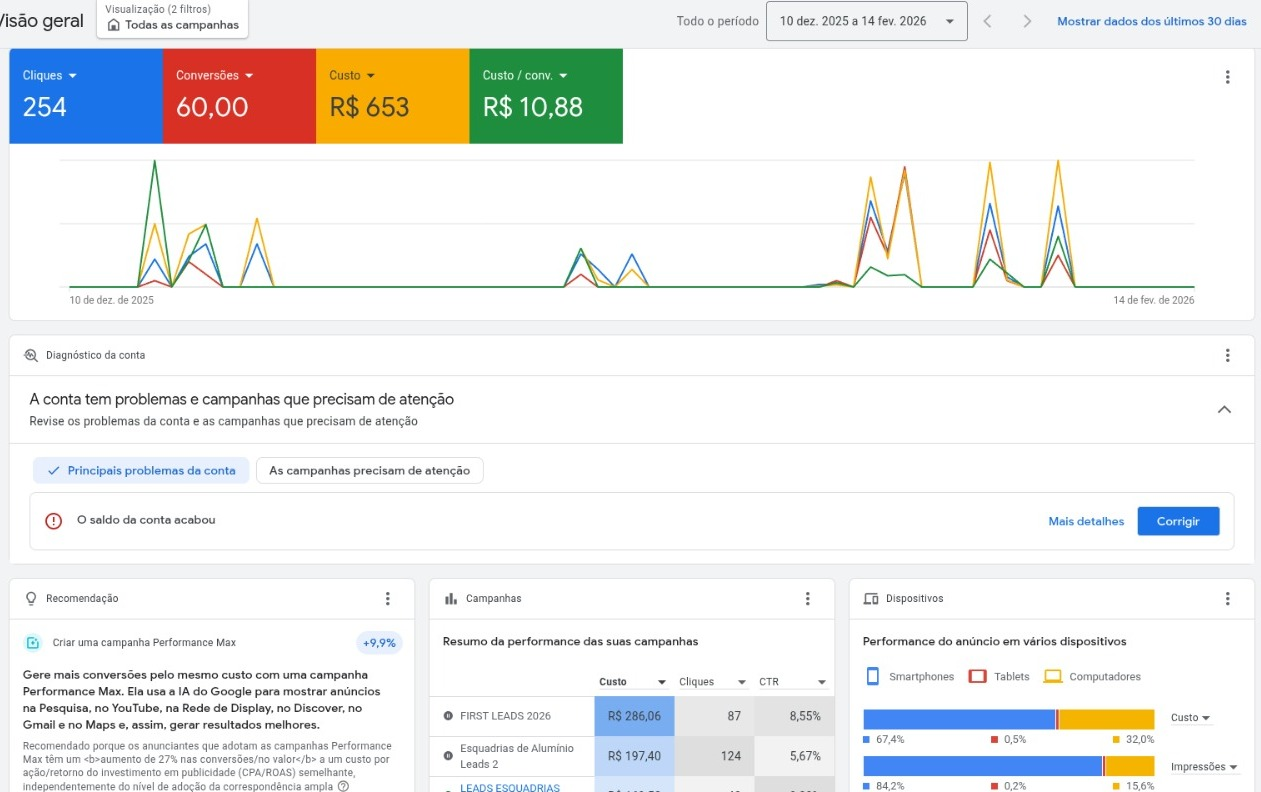Screen dimensions: 1261x792
Task: Select the Principais problemas da conta chip
Action: point(142,470)
